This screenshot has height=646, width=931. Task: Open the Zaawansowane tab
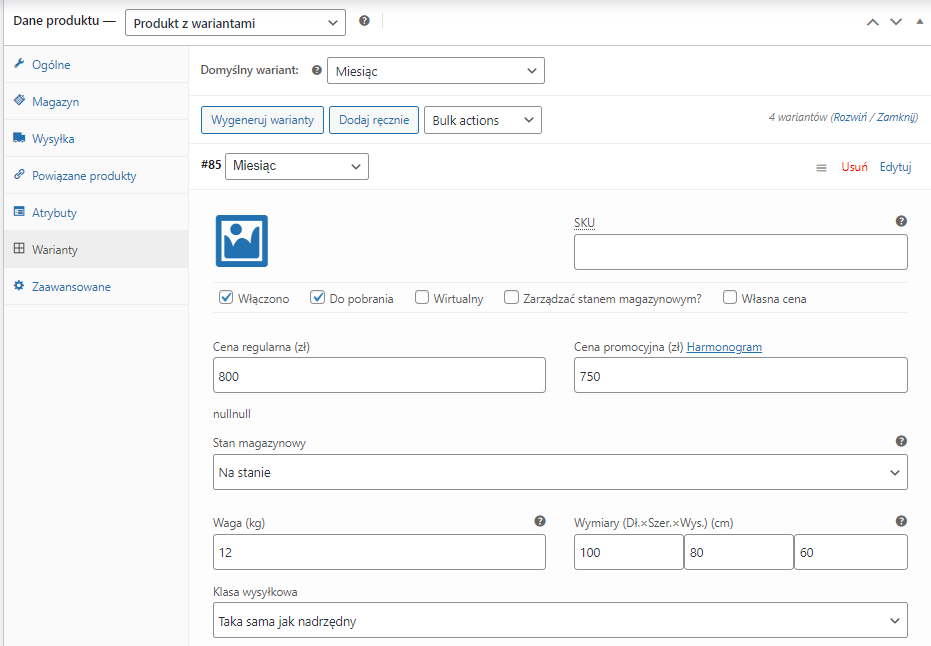click(96, 287)
